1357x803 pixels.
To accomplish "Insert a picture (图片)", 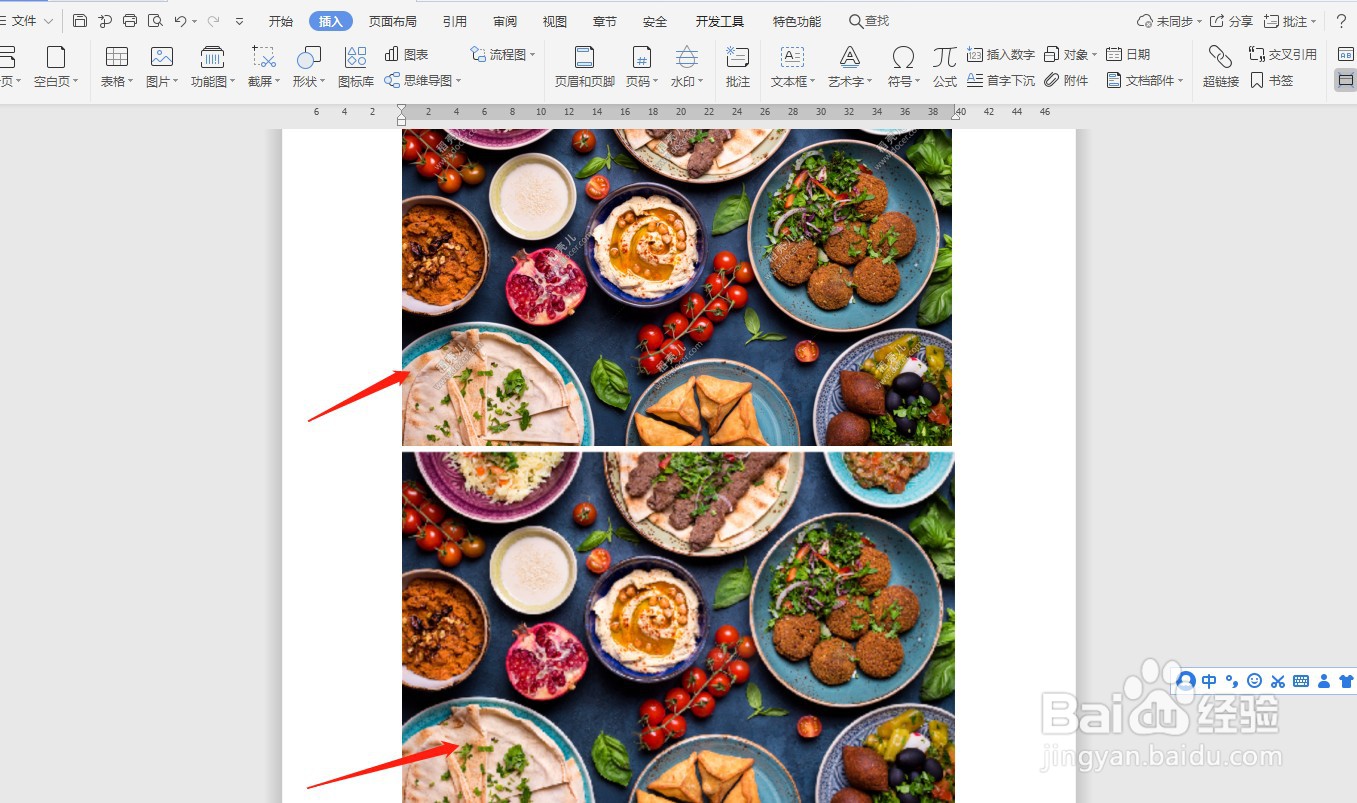I will coord(162,67).
